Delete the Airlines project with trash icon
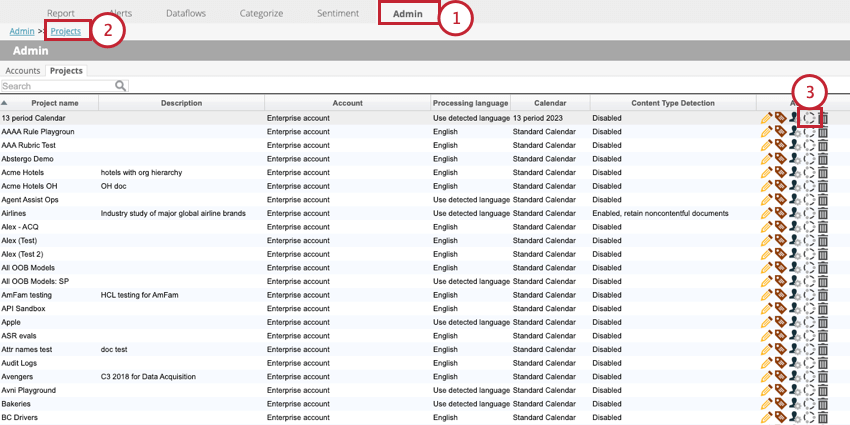 823,214
